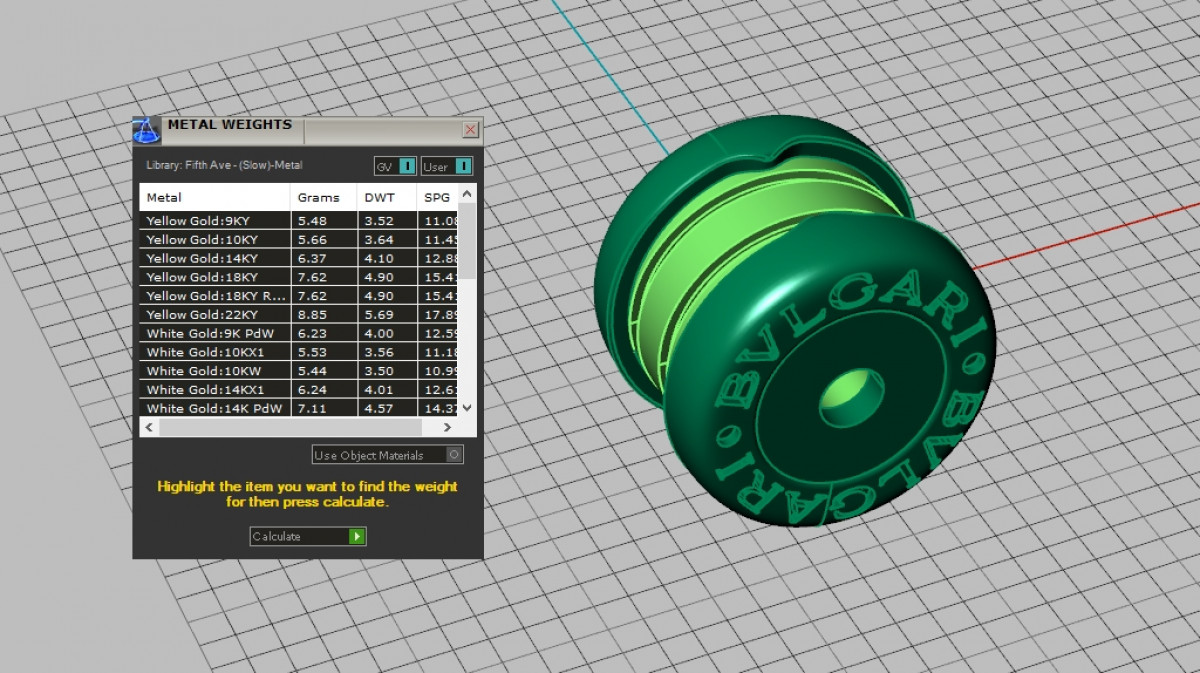The height and width of the screenshot is (673, 1200).
Task: Select the White Gold:9K PdW row
Action: (214, 333)
